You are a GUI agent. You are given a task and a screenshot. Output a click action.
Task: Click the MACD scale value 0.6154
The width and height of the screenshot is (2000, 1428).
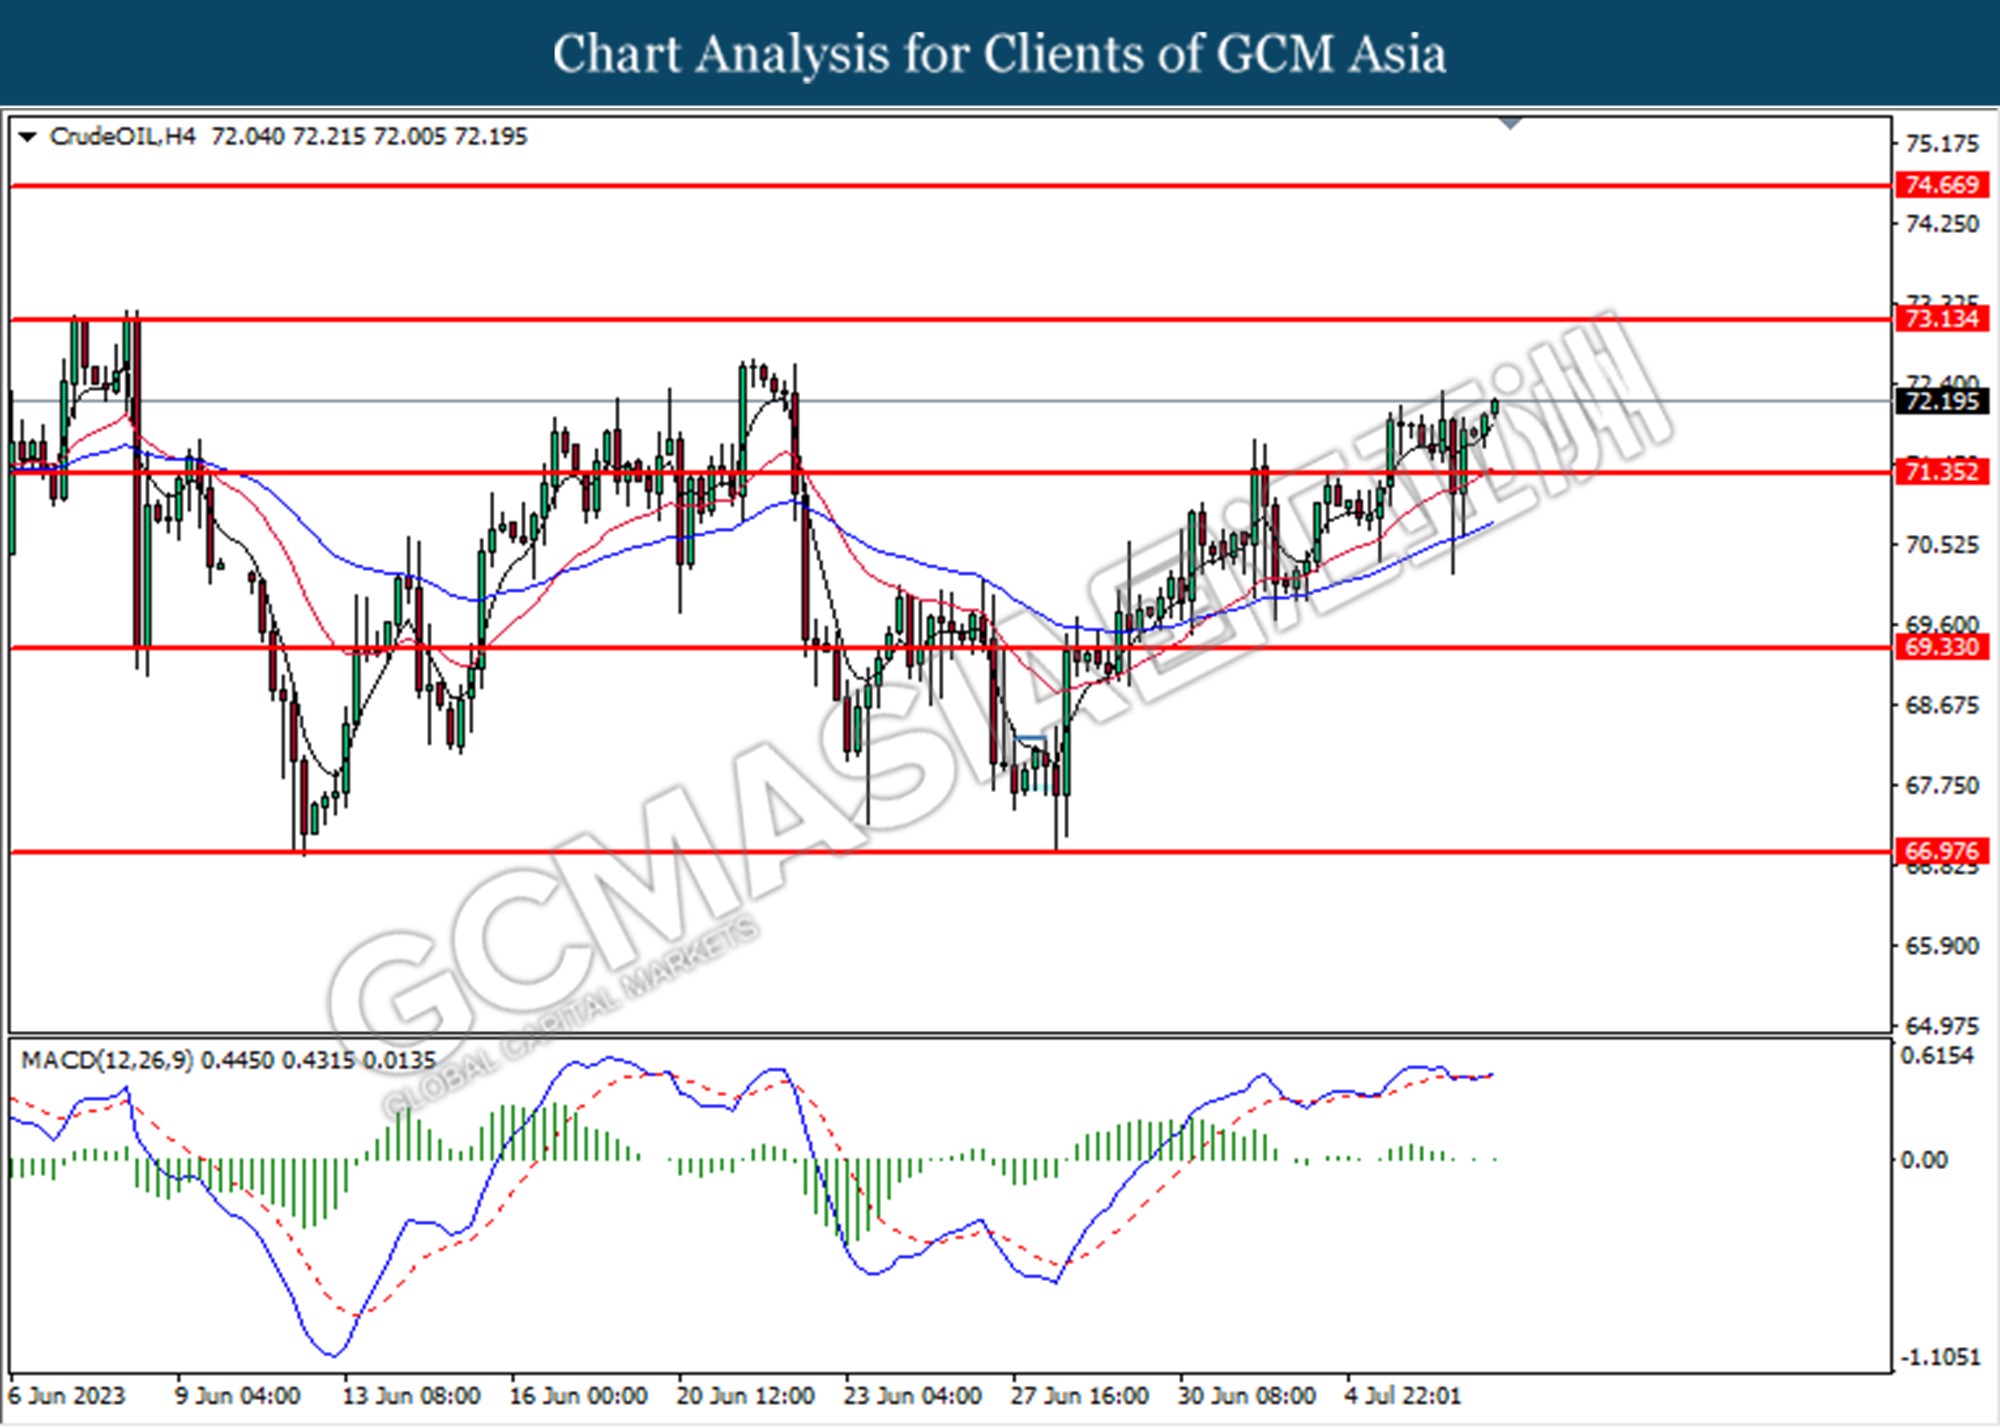click(1938, 1056)
